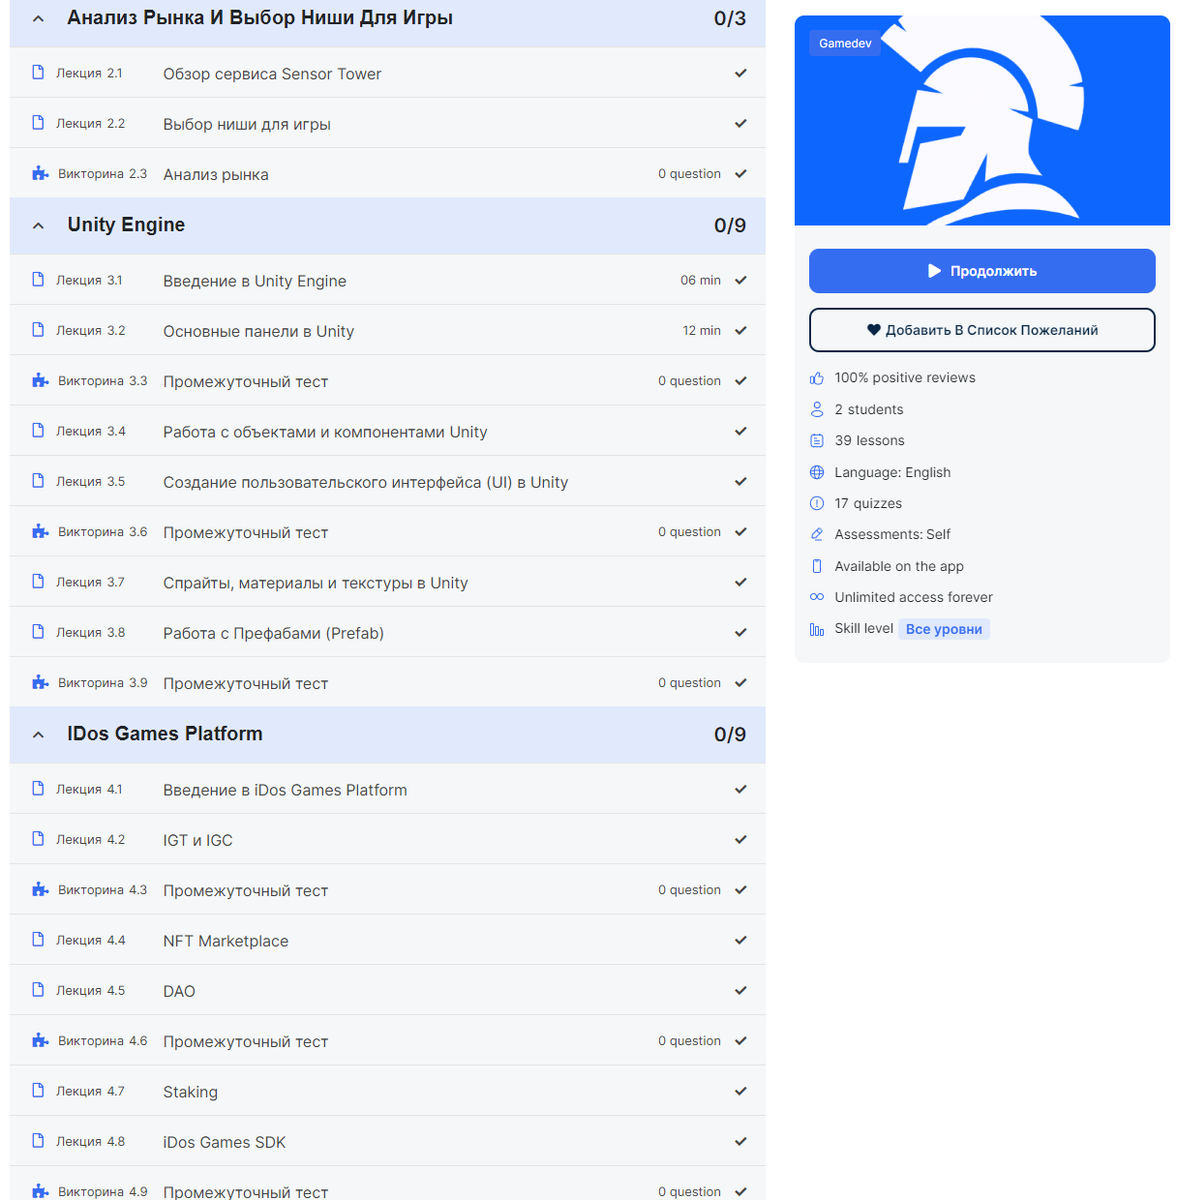Click the puzzle icon of Викторина 2.3
This screenshot has height=1200, width=1177.
(40, 173)
